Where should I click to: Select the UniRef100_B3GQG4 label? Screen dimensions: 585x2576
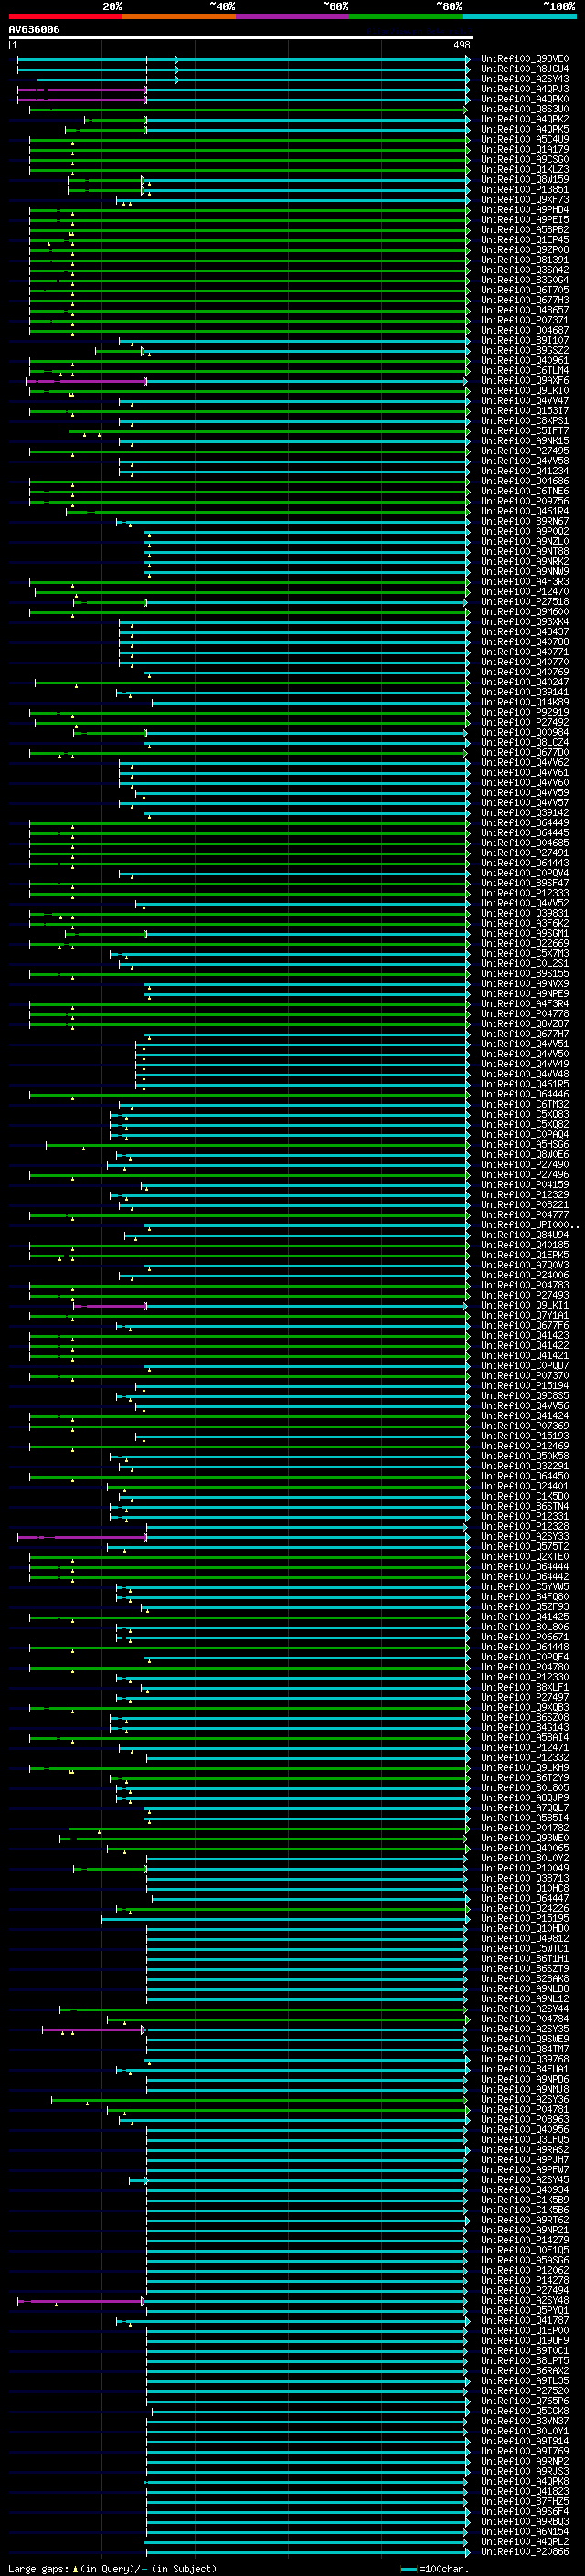pos(524,280)
